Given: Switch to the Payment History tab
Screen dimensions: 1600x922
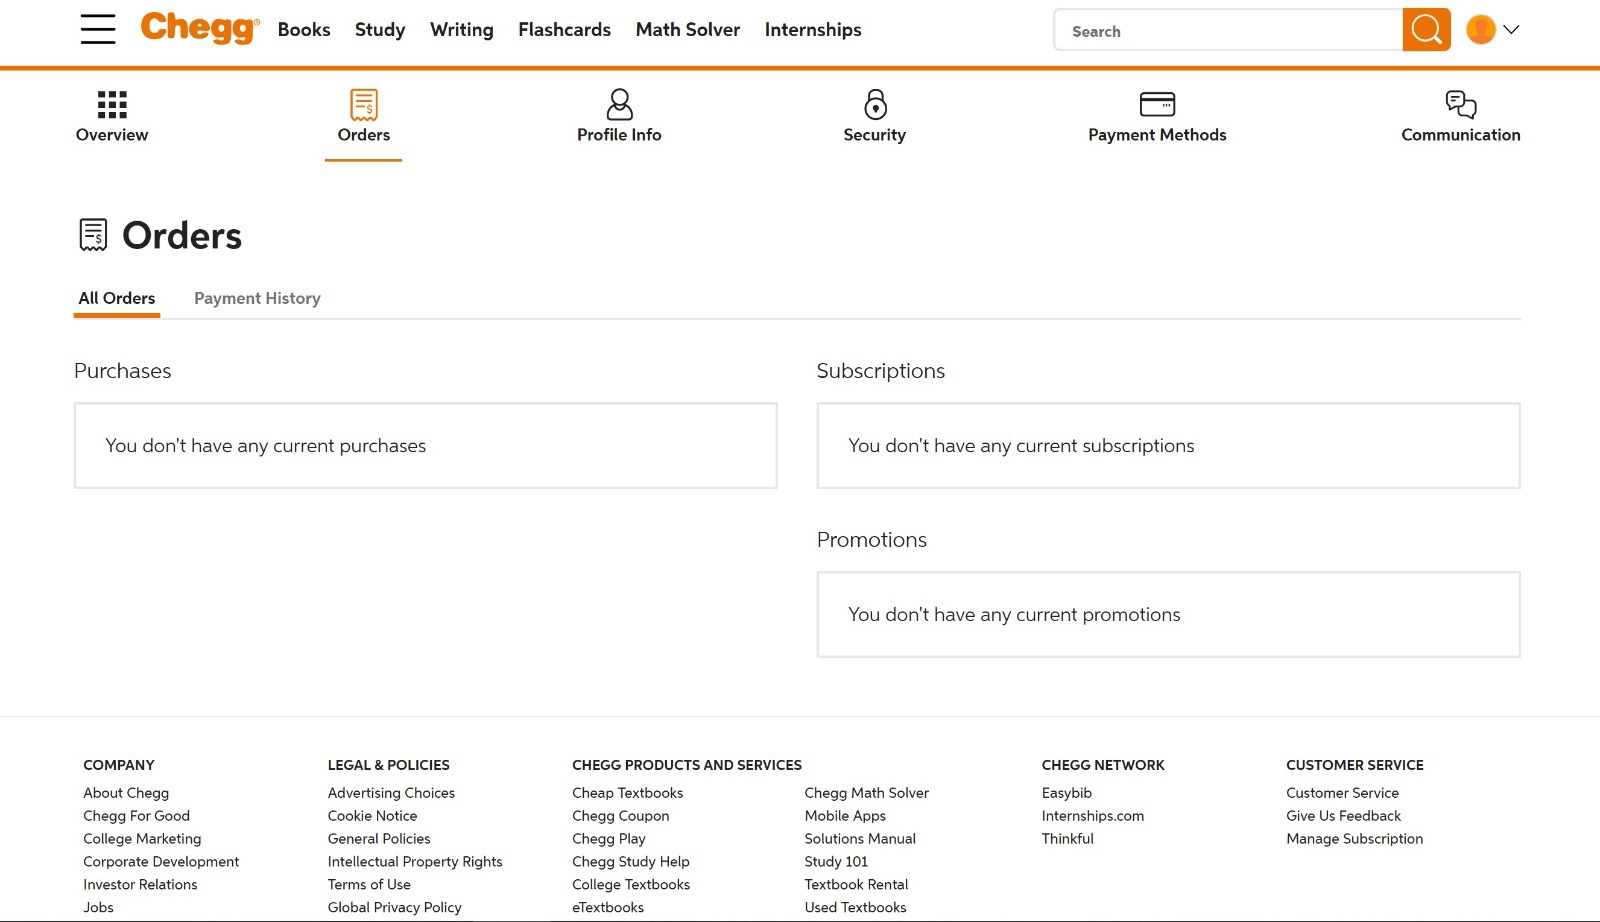Looking at the screenshot, I should point(257,298).
